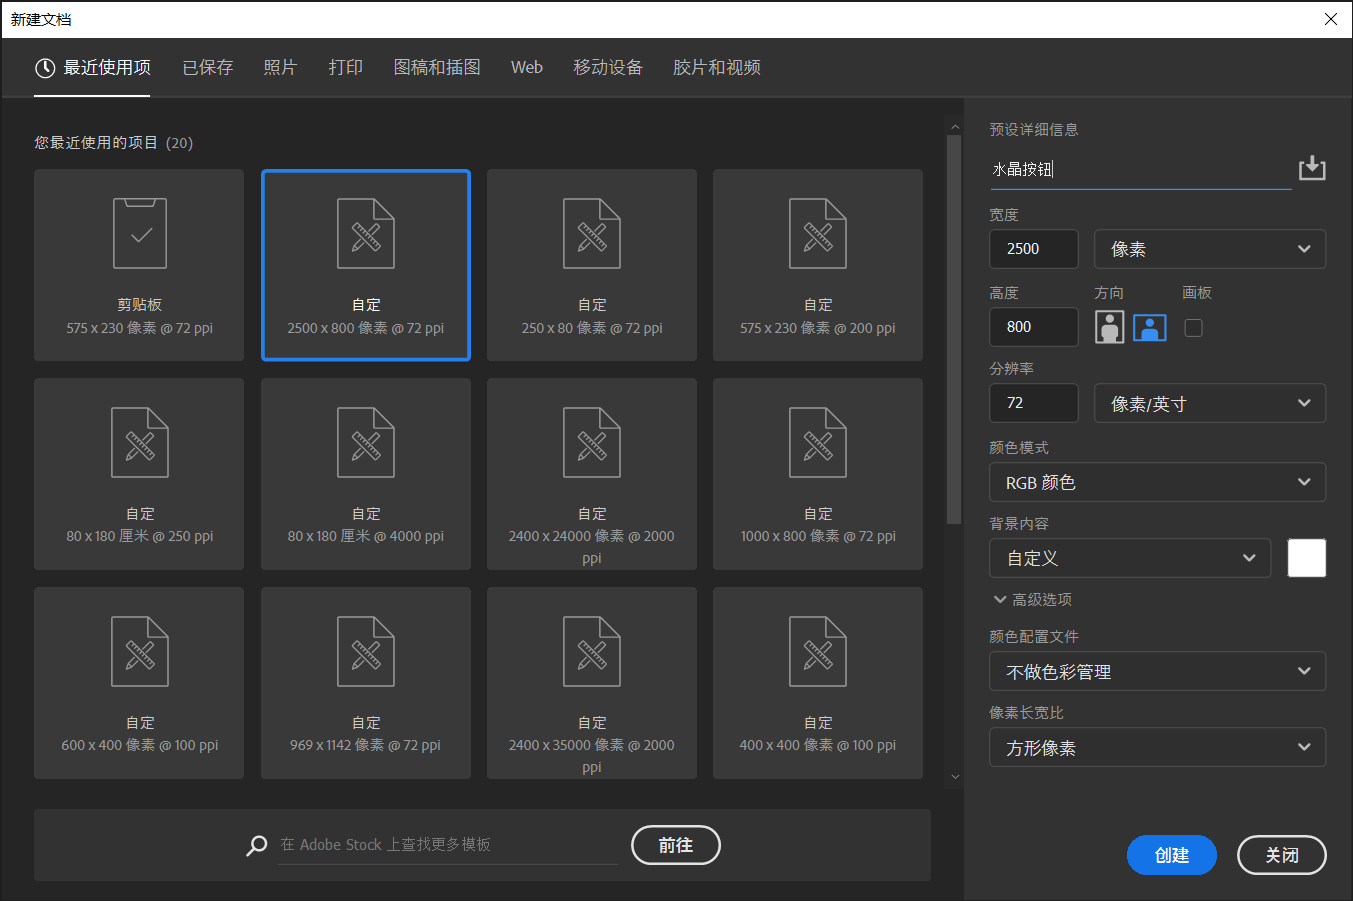Click document icon of 575 x 230 @ 200 ppi preset
This screenshot has width=1353, height=901.
click(x=818, y=233)
